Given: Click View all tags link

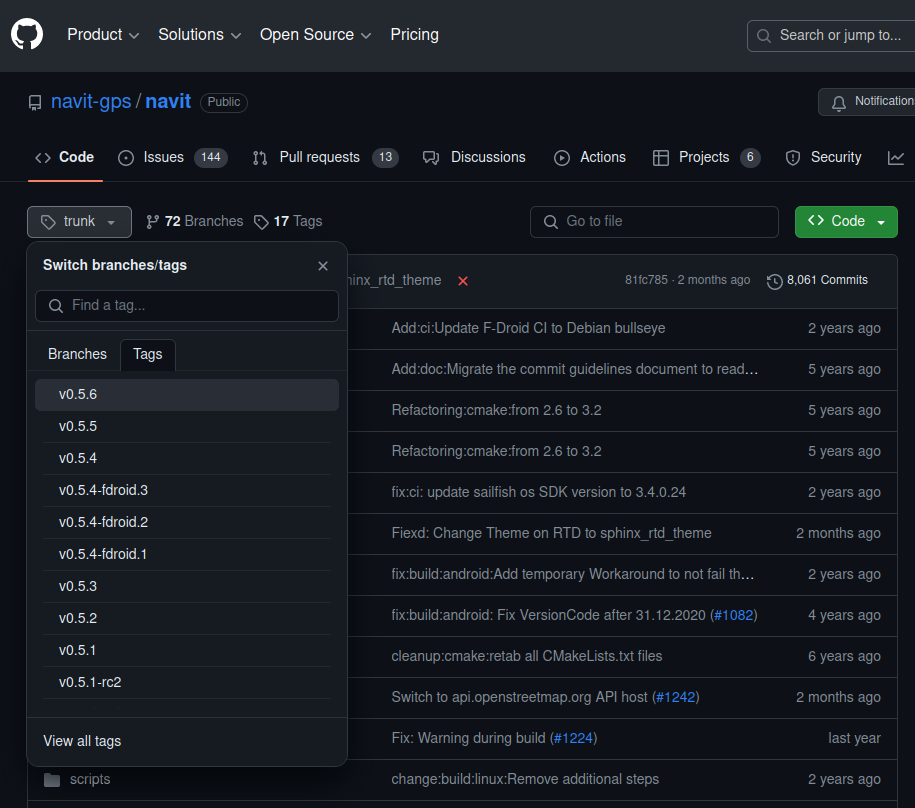Looking at the screenshot, I should 82,741.
